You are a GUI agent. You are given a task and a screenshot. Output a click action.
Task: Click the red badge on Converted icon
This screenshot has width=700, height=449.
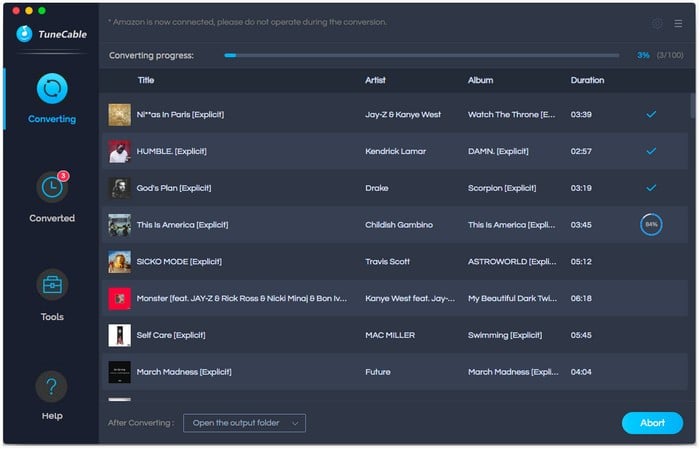tap(63, 176)
